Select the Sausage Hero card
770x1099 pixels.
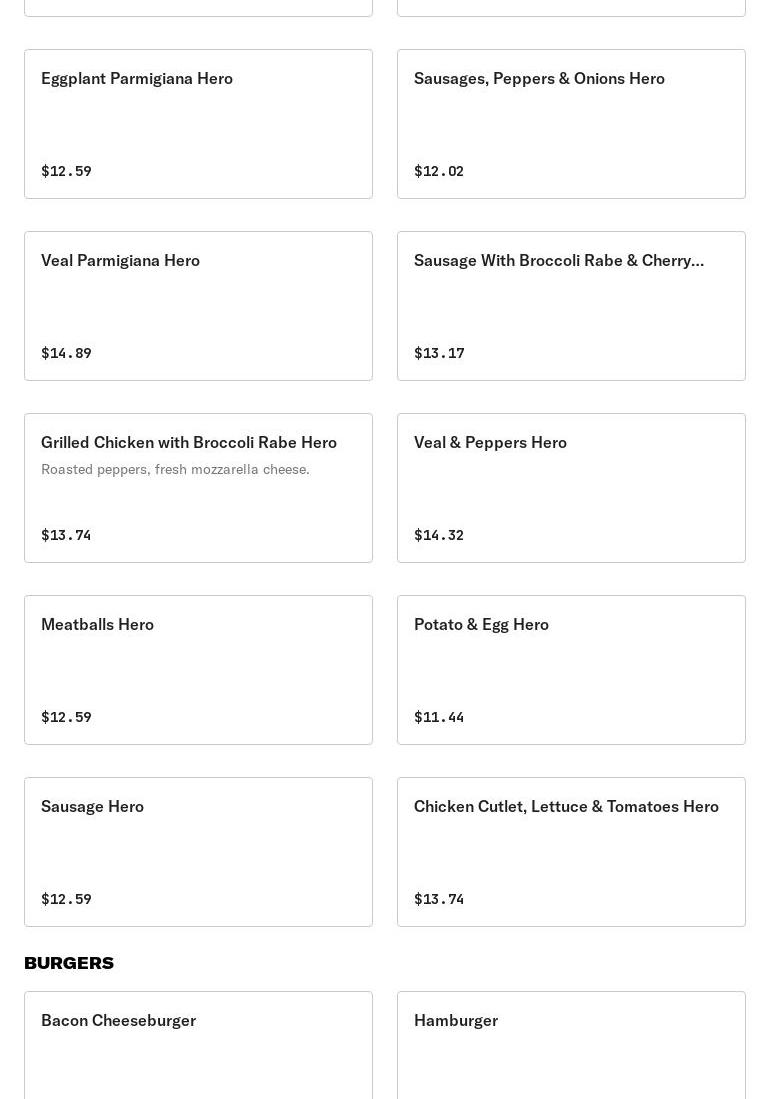click(x=198, y=852)
